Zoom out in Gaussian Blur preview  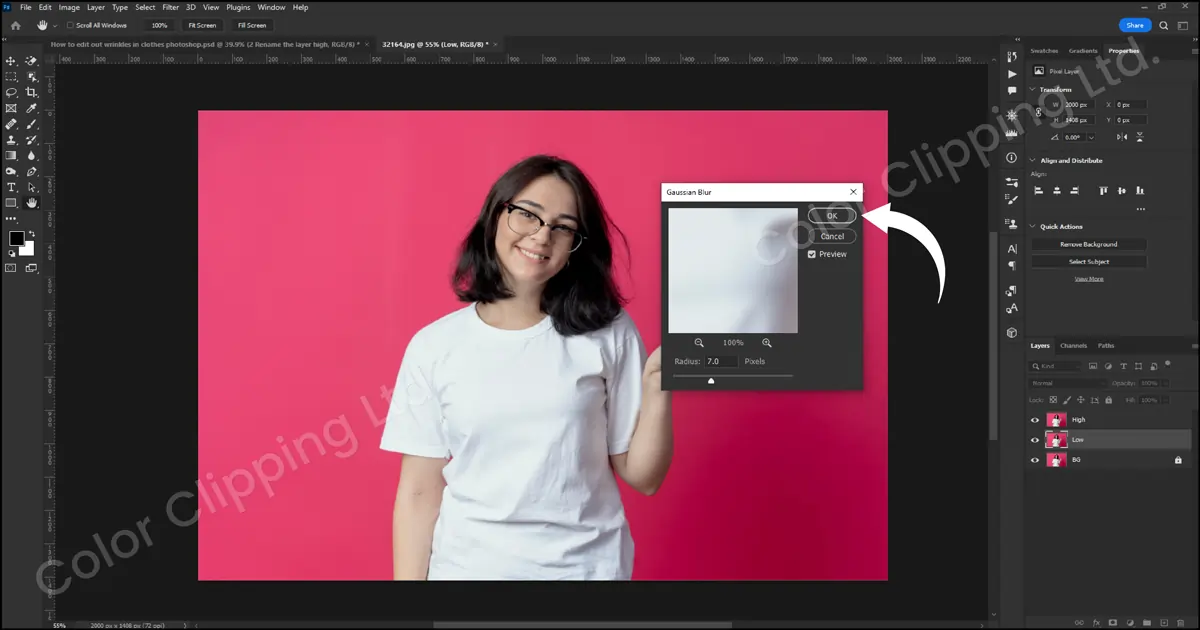point(700,343)
